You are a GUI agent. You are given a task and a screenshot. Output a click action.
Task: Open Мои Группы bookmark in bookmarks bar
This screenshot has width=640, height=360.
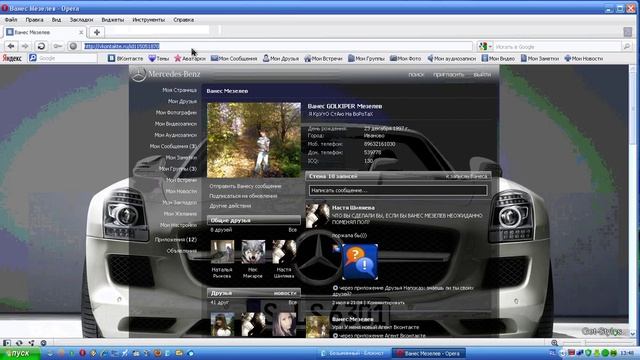366,58
